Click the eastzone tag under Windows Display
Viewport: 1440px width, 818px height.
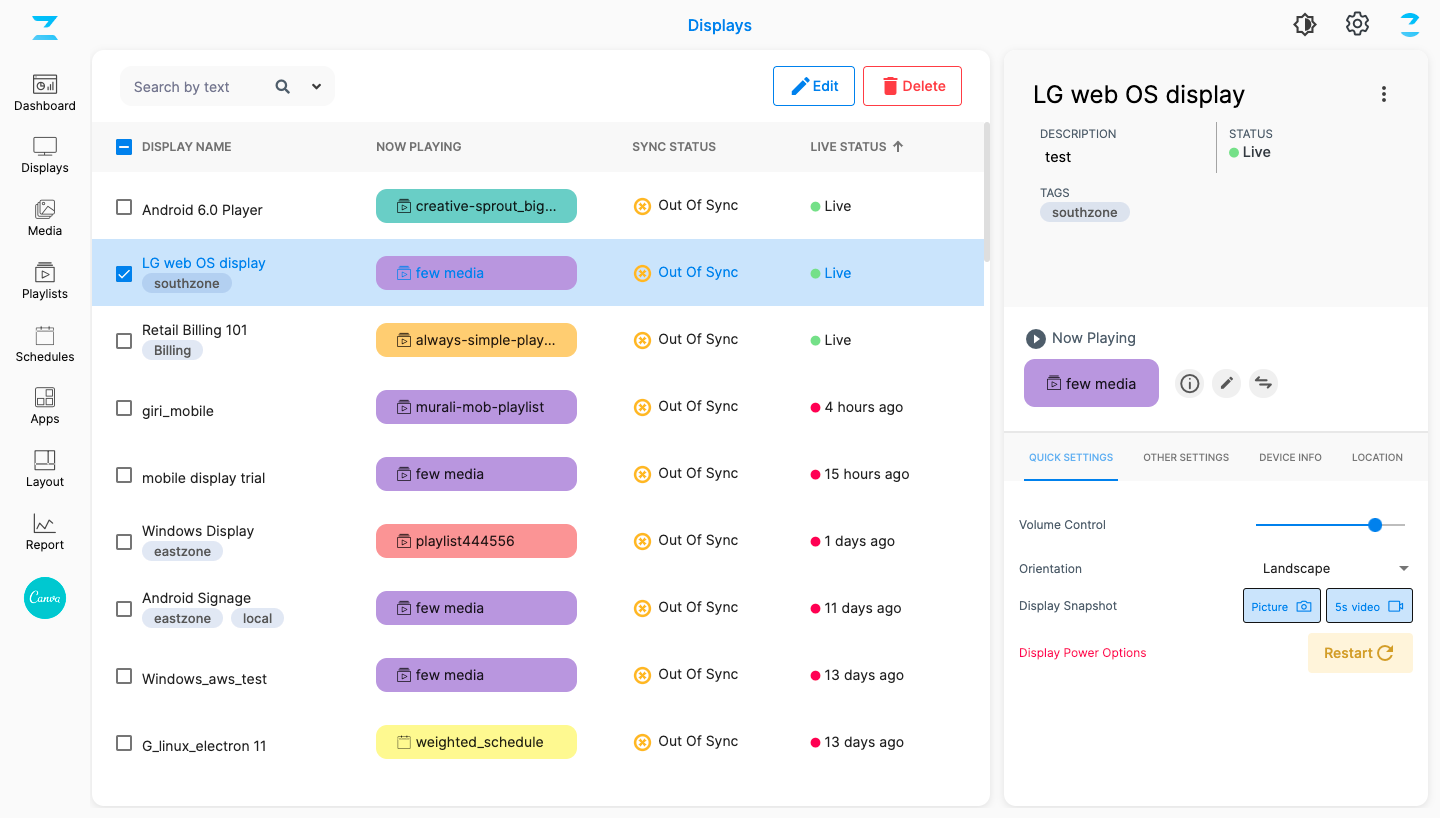tap(182, 552)
